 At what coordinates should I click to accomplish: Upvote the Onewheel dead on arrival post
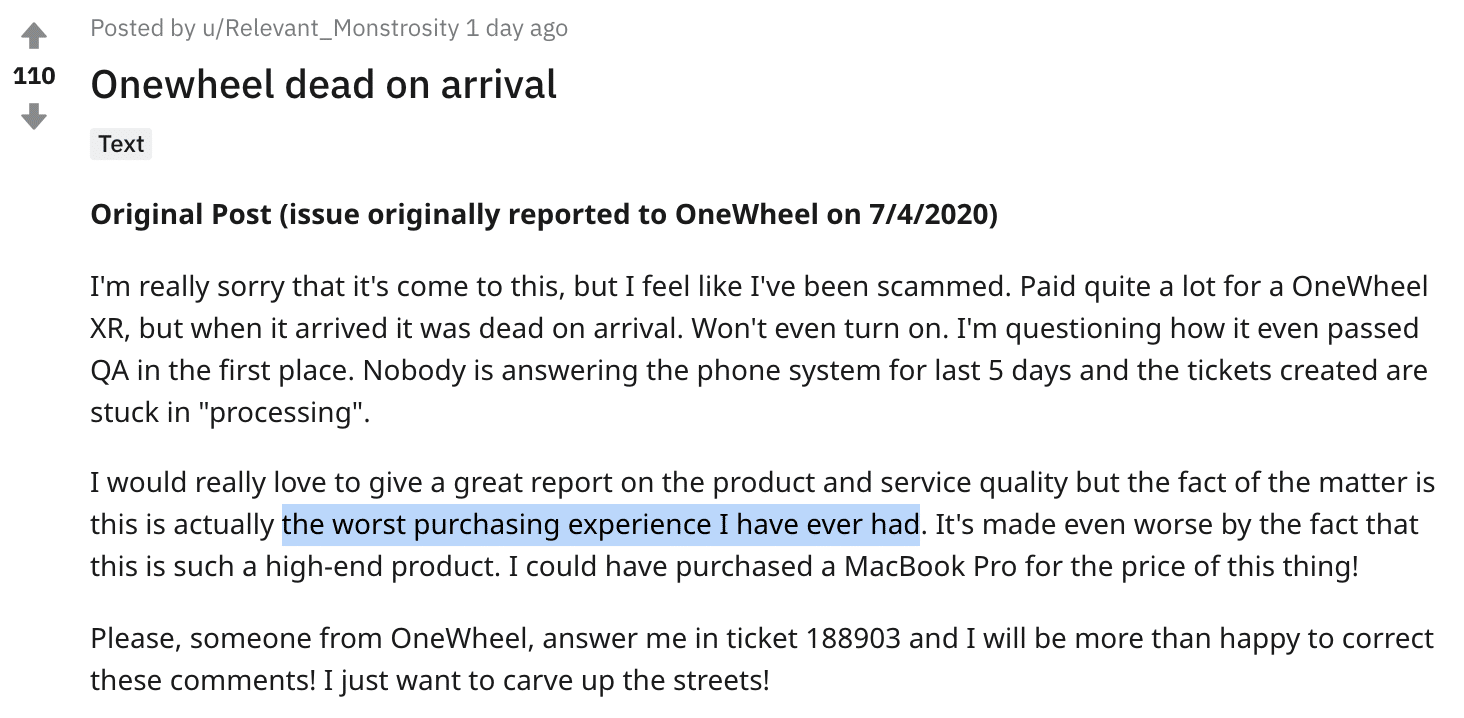pyautogui.click(x=34, y=37)
